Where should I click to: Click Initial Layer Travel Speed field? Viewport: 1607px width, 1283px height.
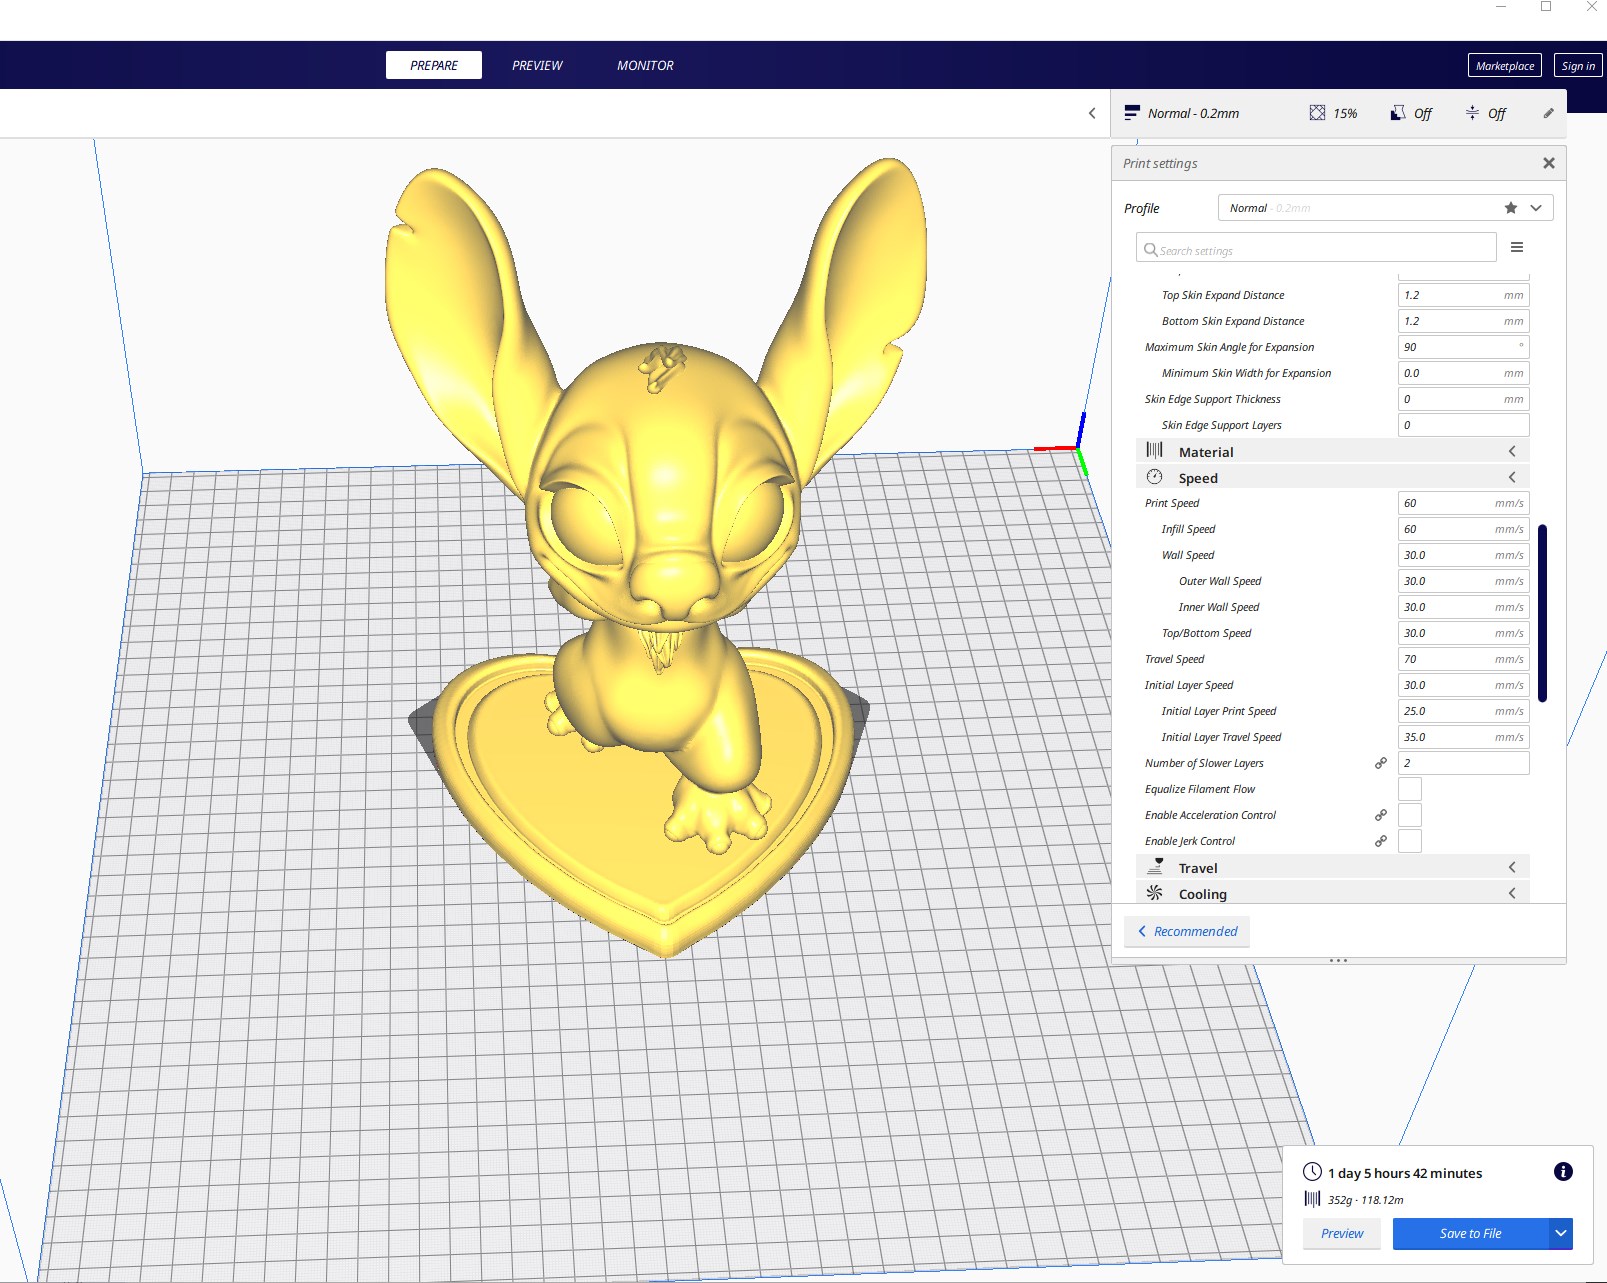click(1463, 737)
